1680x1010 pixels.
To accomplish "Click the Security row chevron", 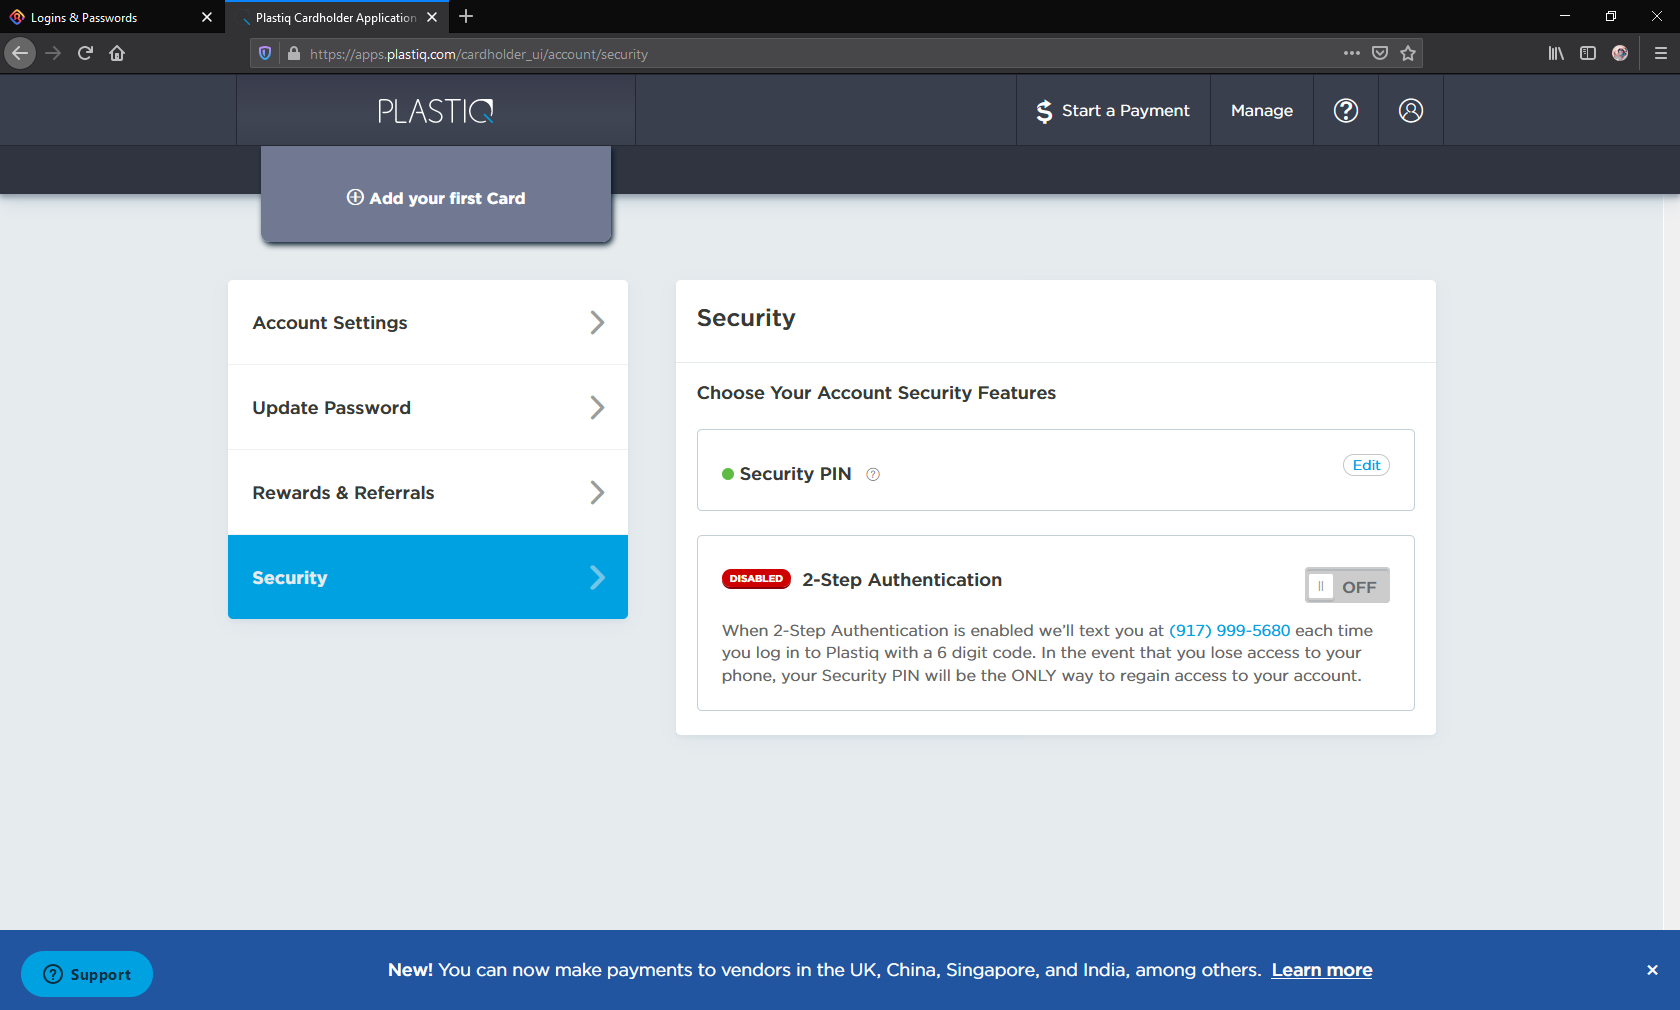I will [x=597, y=577].
